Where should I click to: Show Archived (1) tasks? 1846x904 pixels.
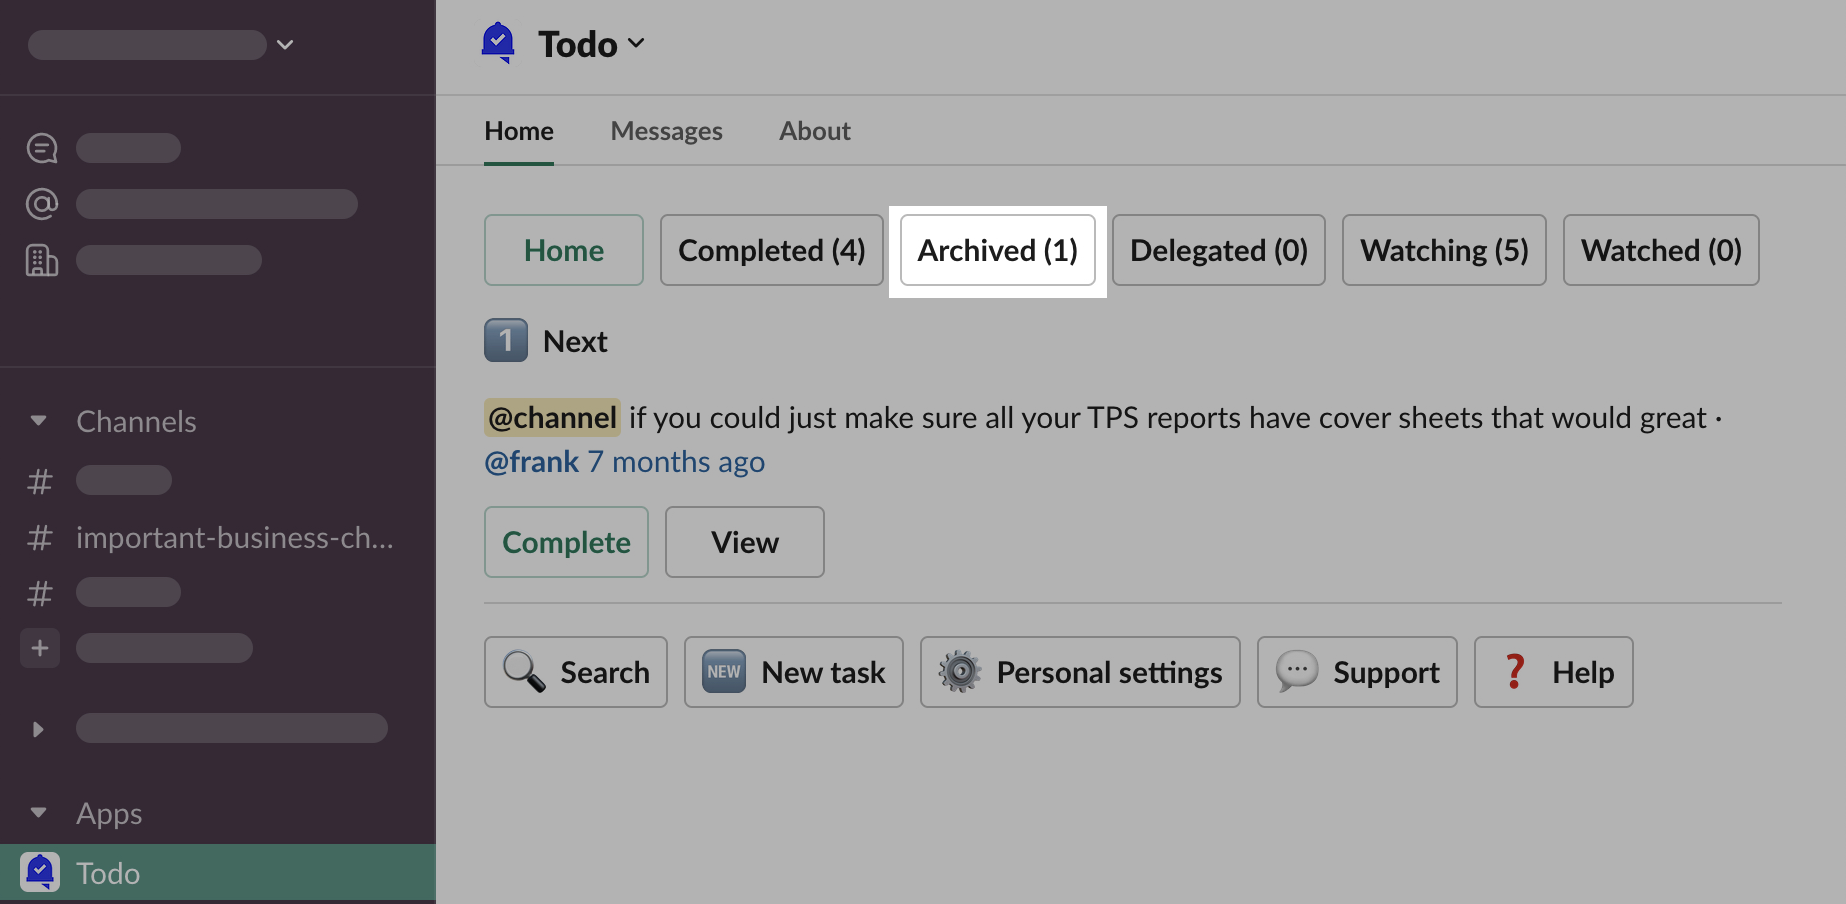click(997, 250)
